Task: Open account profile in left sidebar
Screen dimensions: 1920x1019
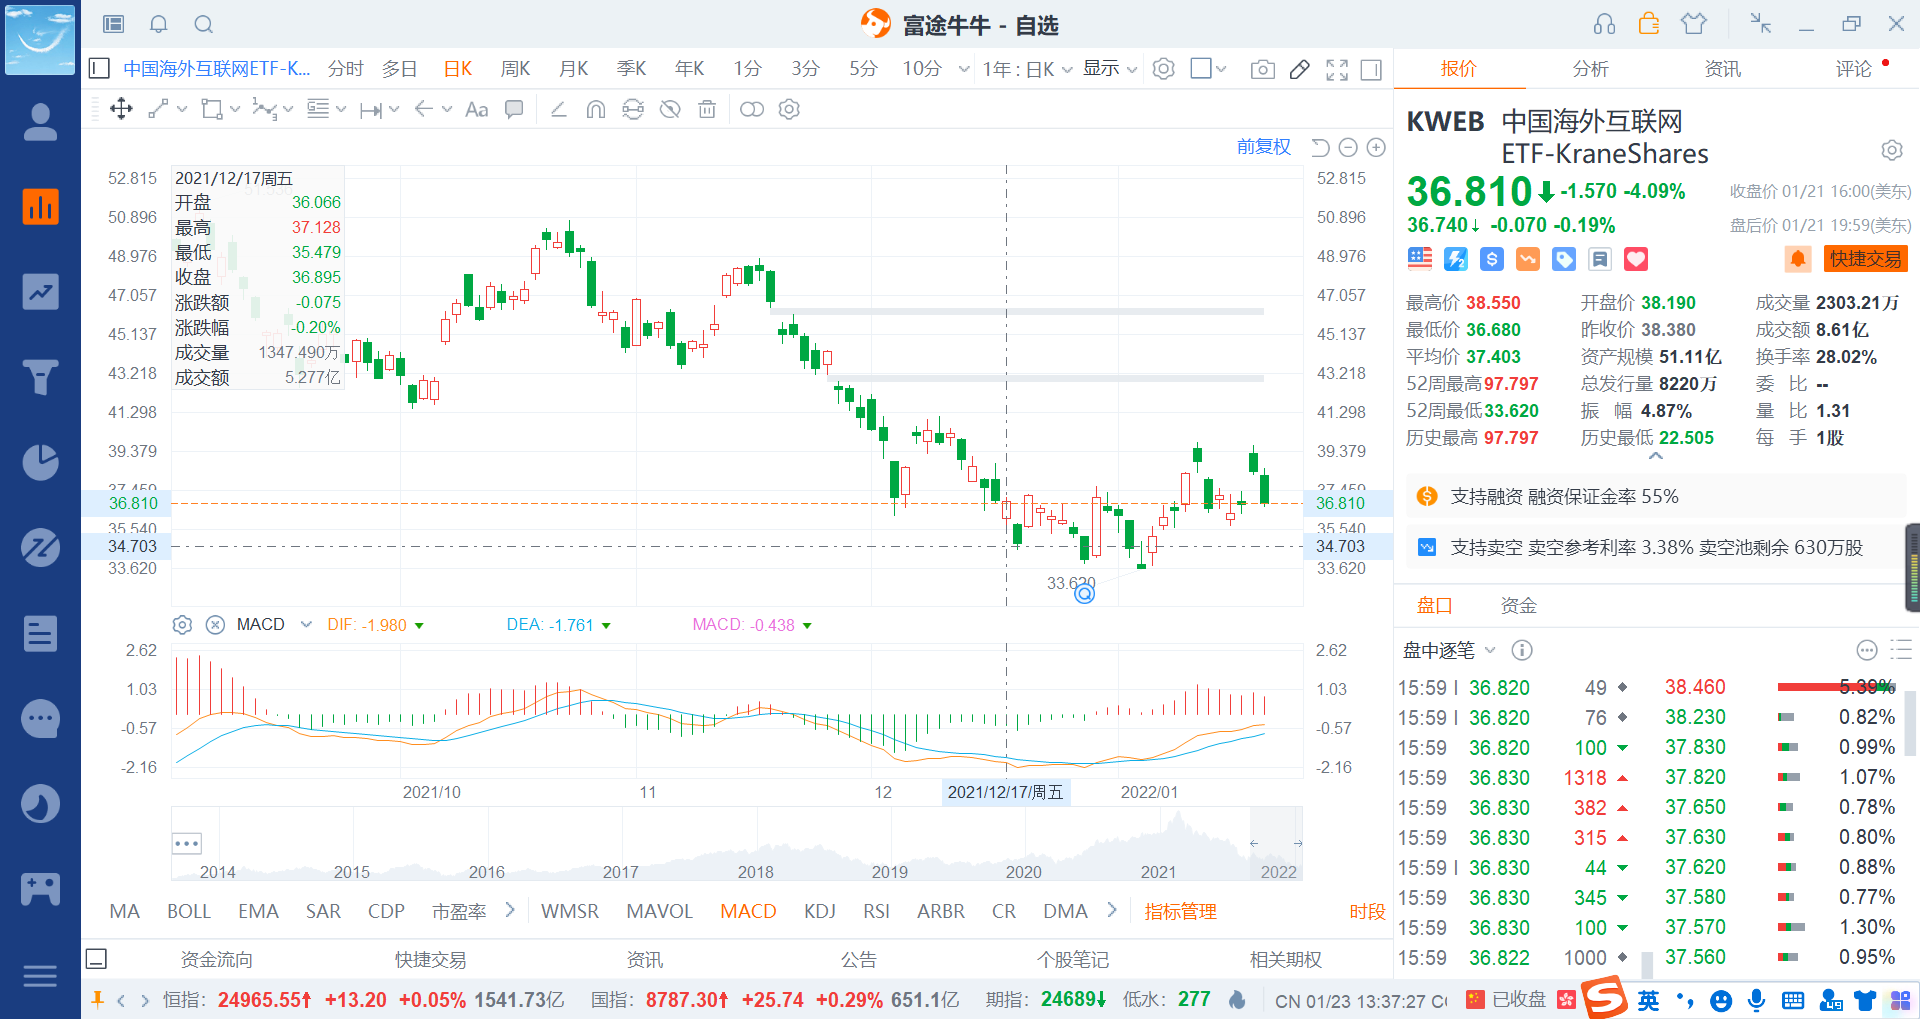Action: point(40,122)
